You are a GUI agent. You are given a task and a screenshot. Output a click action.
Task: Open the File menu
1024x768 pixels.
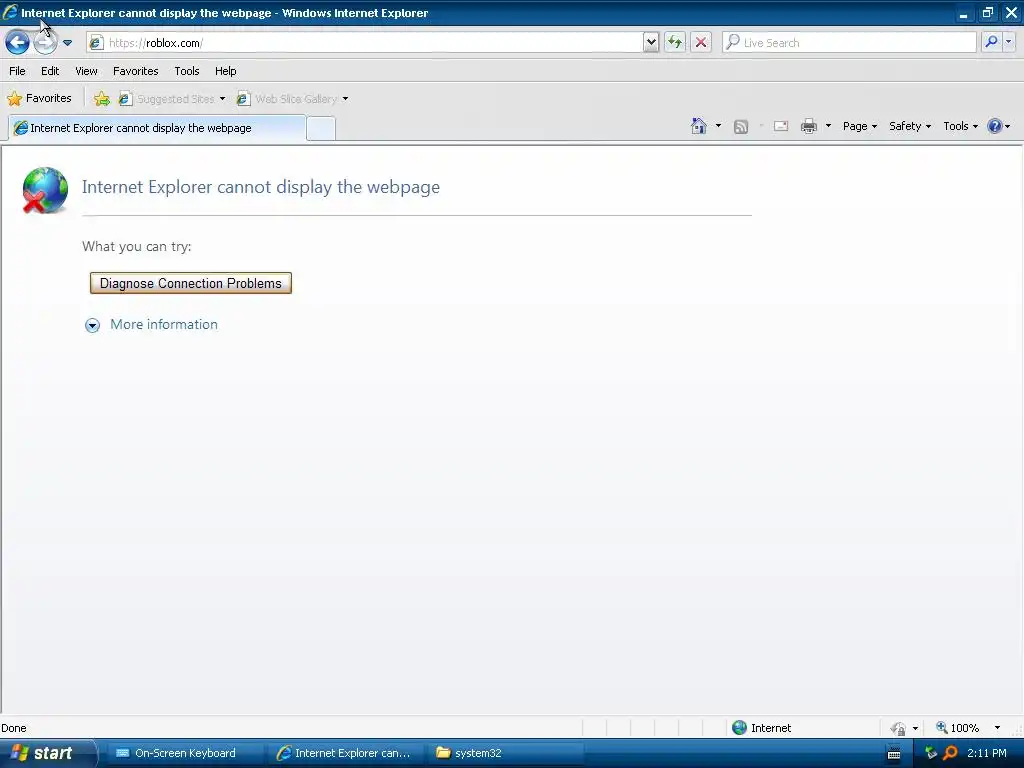[x=17, y=71]
